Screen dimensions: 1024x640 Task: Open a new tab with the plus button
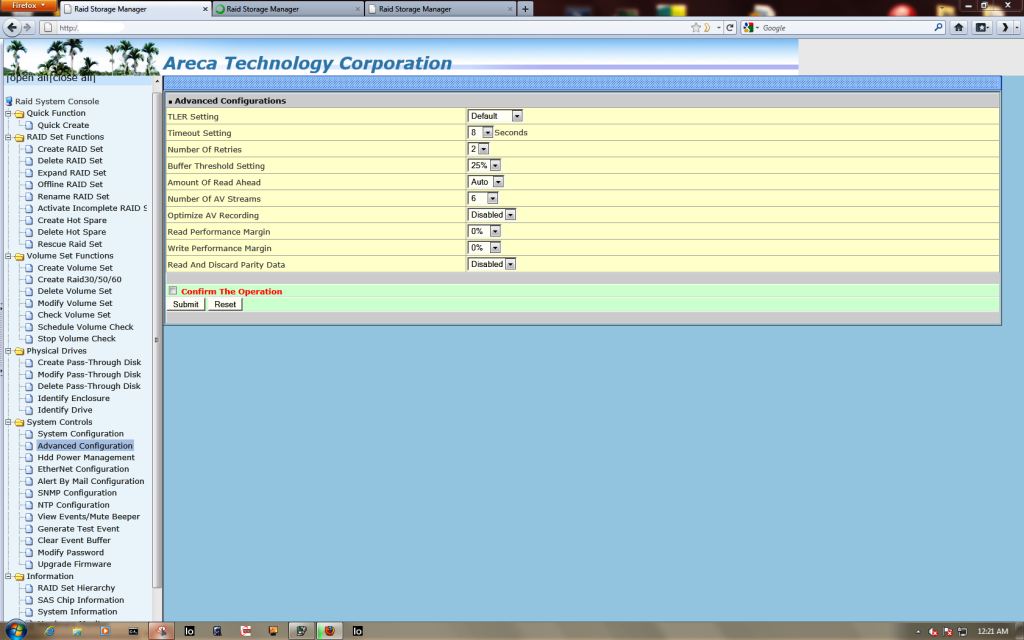coord(526,9)
